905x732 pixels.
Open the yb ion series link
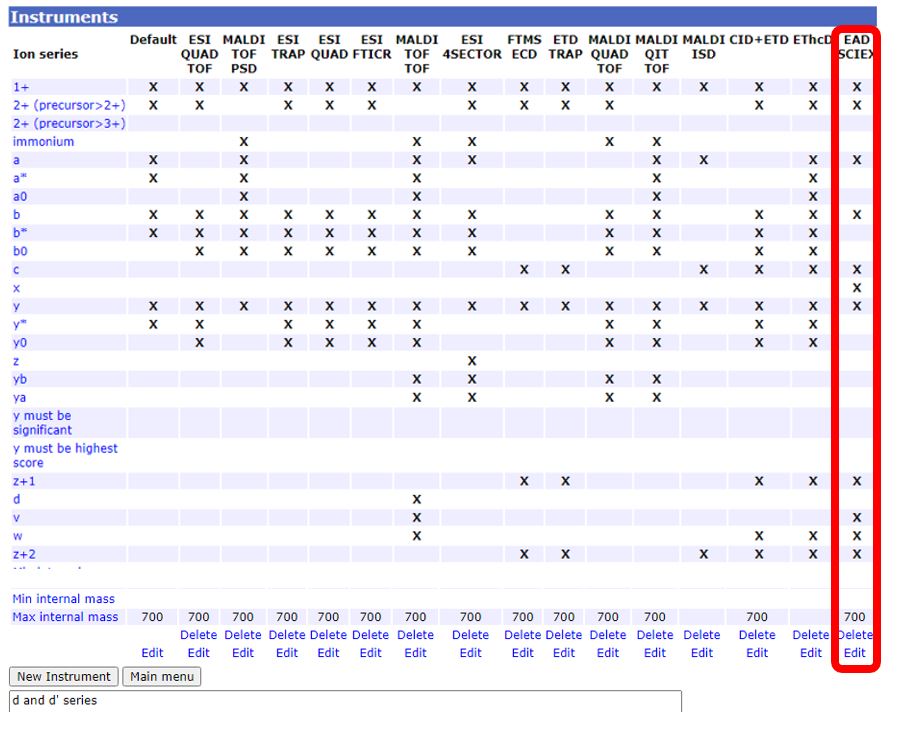pyautogui.click(x=20, y=379)
